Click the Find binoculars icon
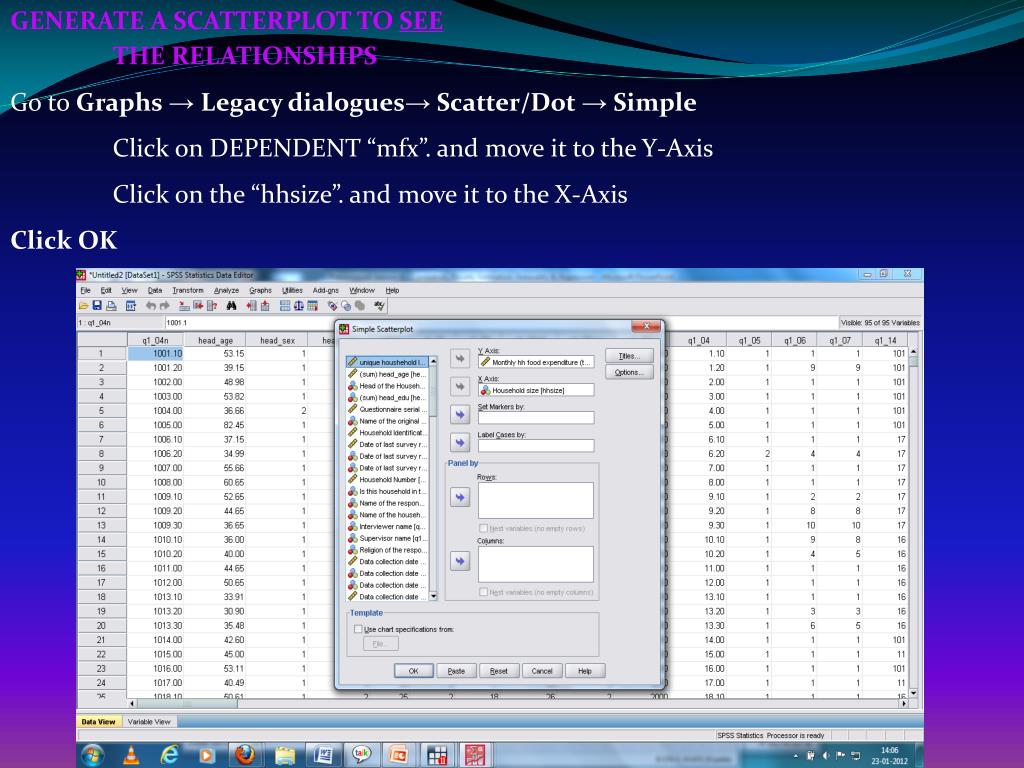This screenshot has height=768, width=1024. click(x=231, y=306)
